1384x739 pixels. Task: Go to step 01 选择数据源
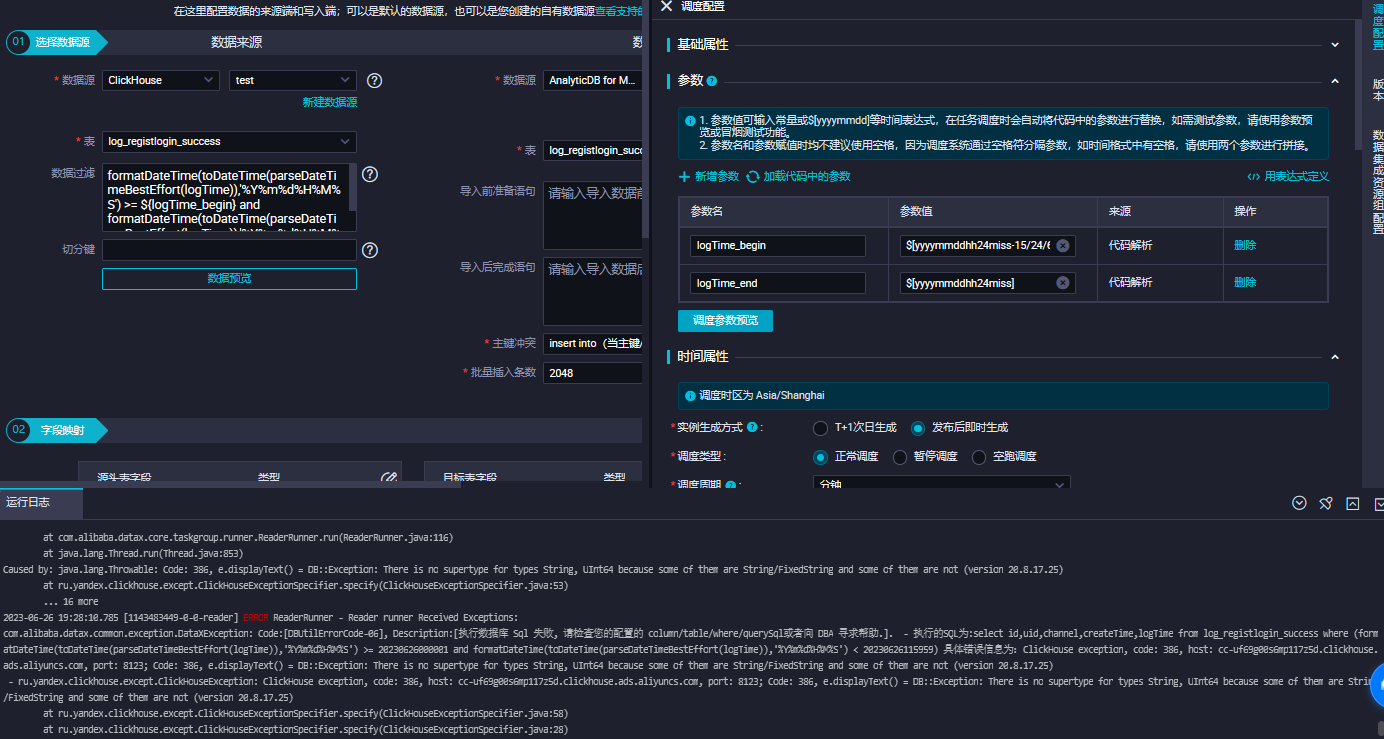pyautogui.click(x=56, y=42)
